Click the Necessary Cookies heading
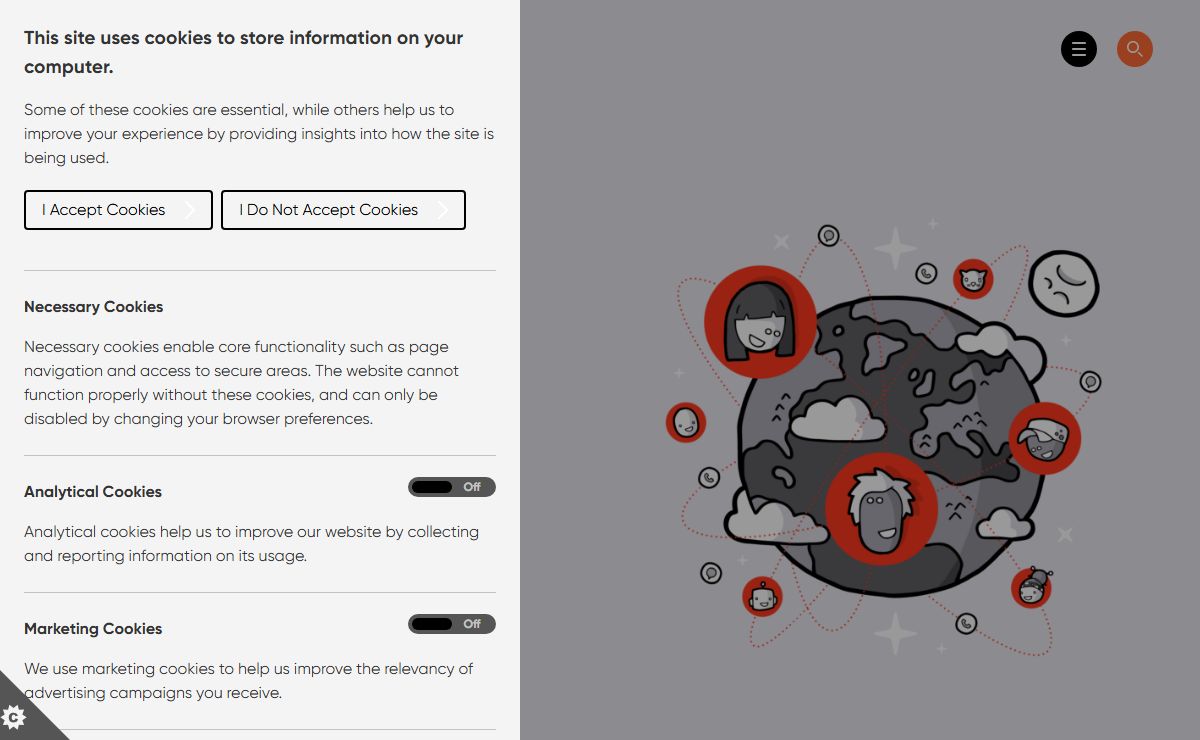The height and width of the screenshot is (740, 1200). coord(93,307)
